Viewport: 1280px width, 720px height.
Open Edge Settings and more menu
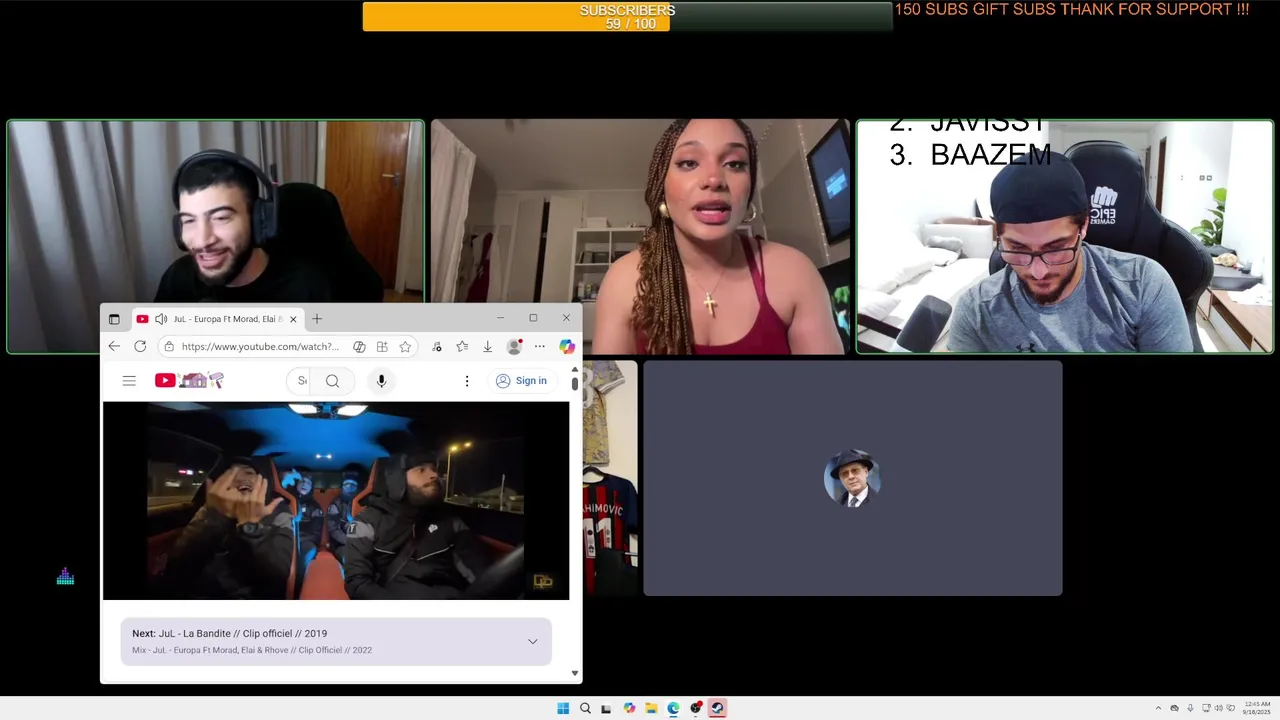point(540,347)
